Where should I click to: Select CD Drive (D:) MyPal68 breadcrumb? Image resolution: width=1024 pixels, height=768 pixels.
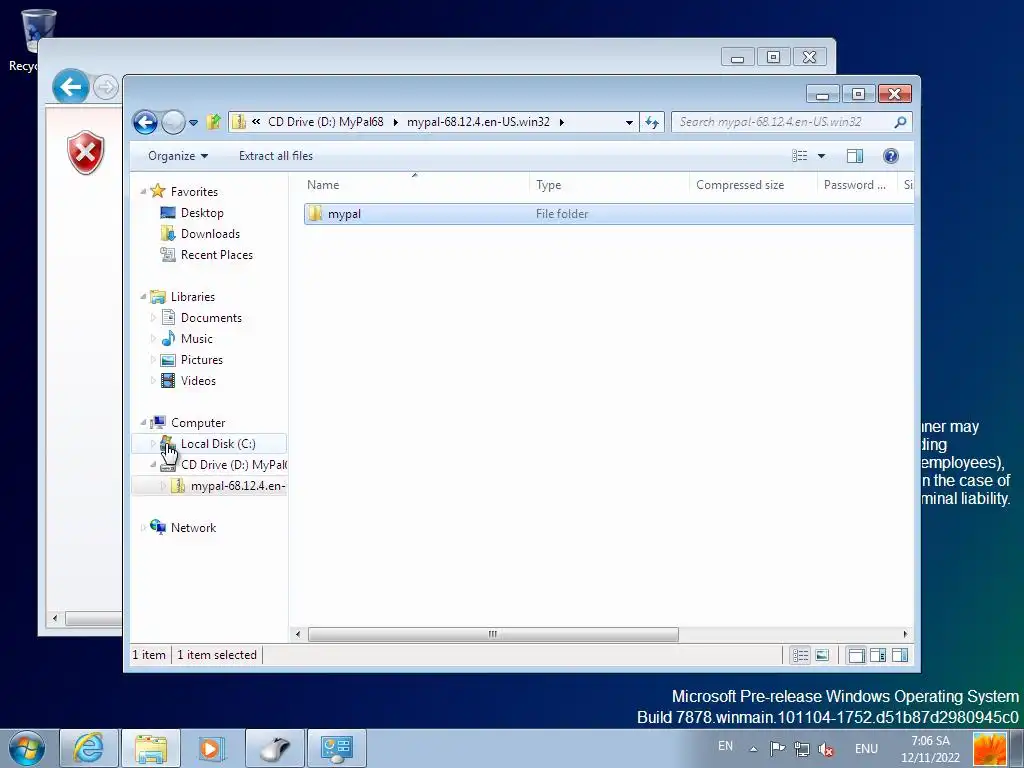coord(325,121)
